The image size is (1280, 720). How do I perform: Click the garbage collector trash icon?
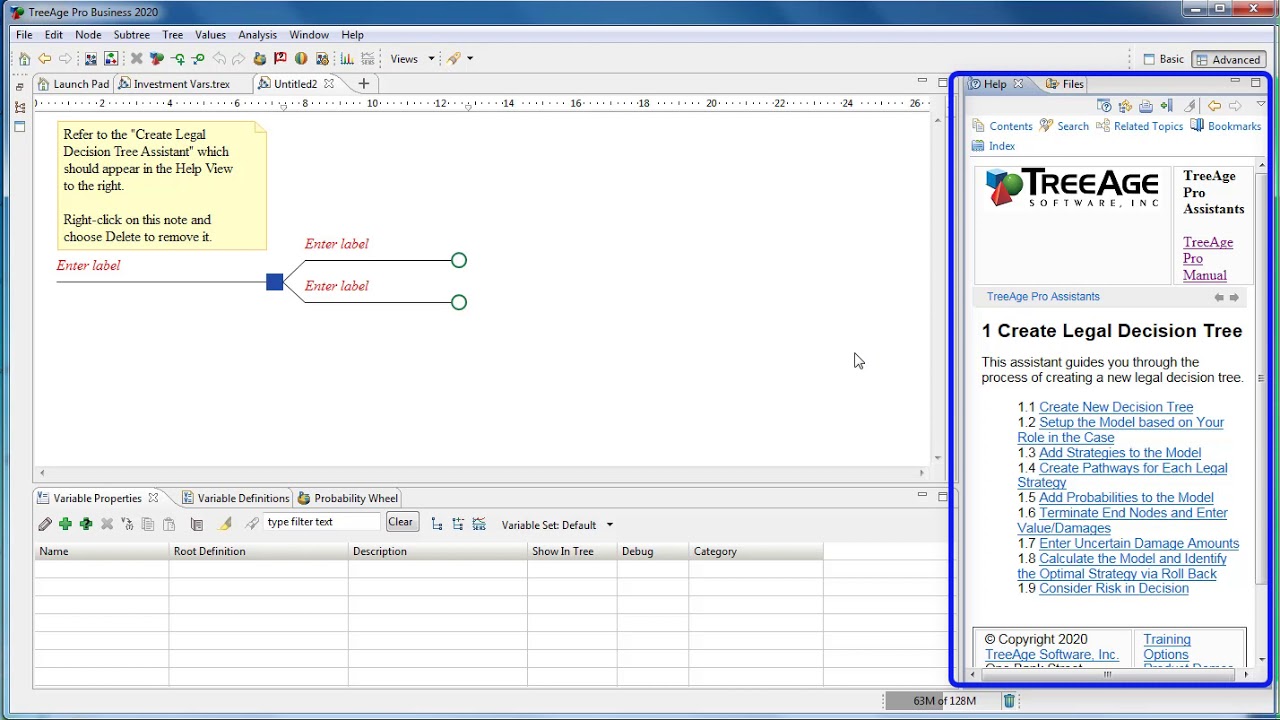[1009, 701]
